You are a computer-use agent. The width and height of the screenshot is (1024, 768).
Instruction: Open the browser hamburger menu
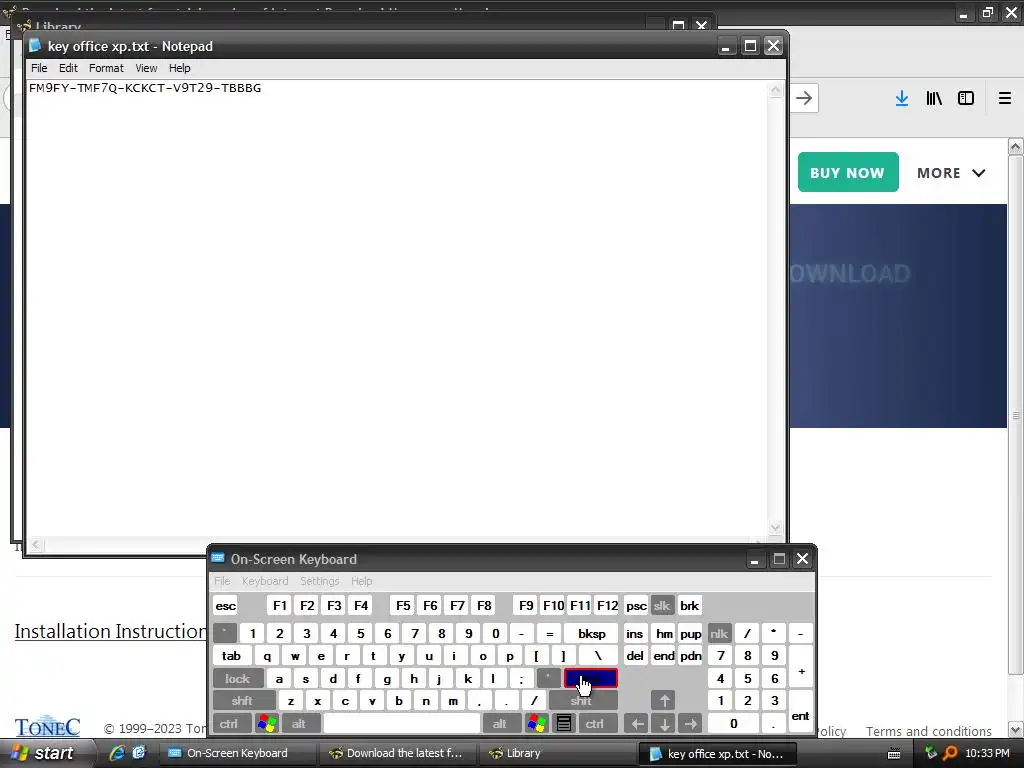[1005, 99]
